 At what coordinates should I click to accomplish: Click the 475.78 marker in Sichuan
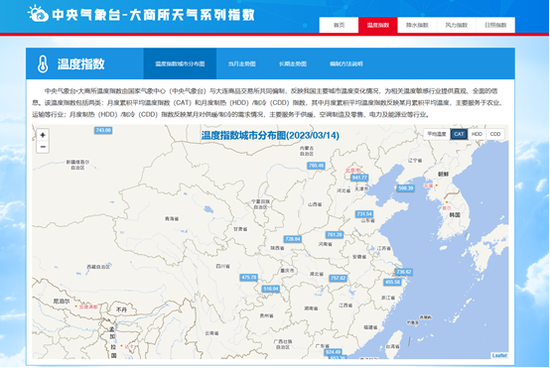pos(249,277)
